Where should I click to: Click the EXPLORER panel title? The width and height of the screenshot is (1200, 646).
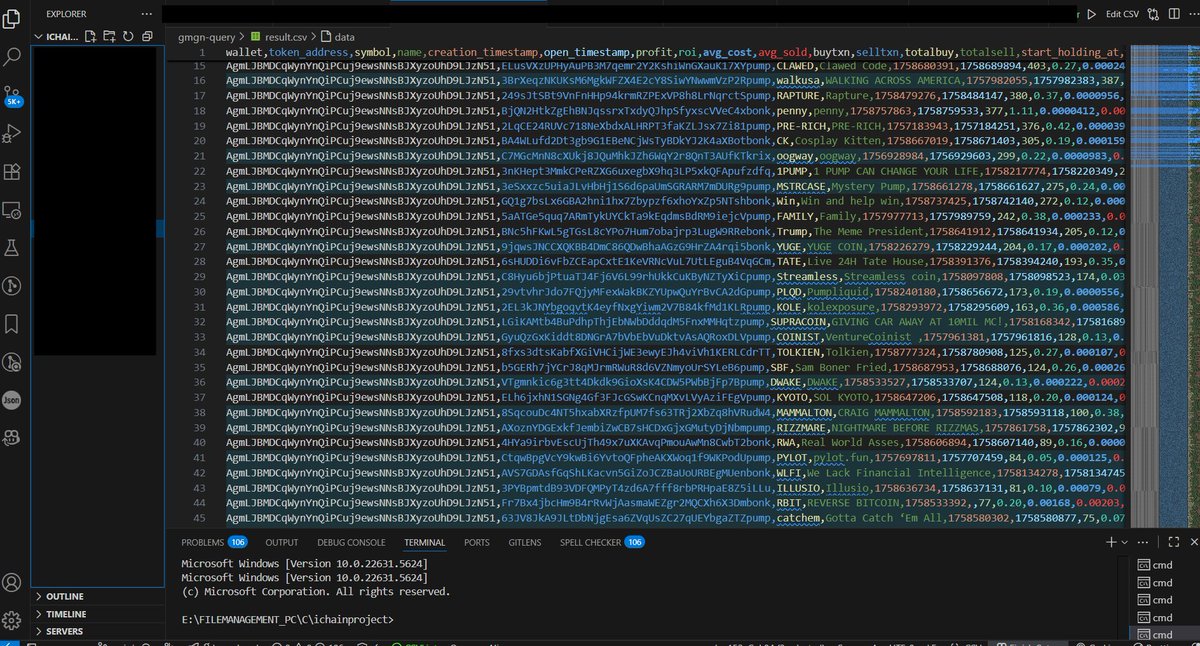click(x=65, y=14)
